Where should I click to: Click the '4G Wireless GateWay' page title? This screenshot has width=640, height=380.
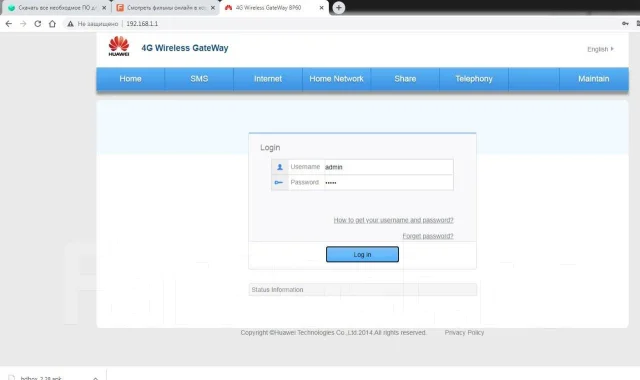(184, 48)
